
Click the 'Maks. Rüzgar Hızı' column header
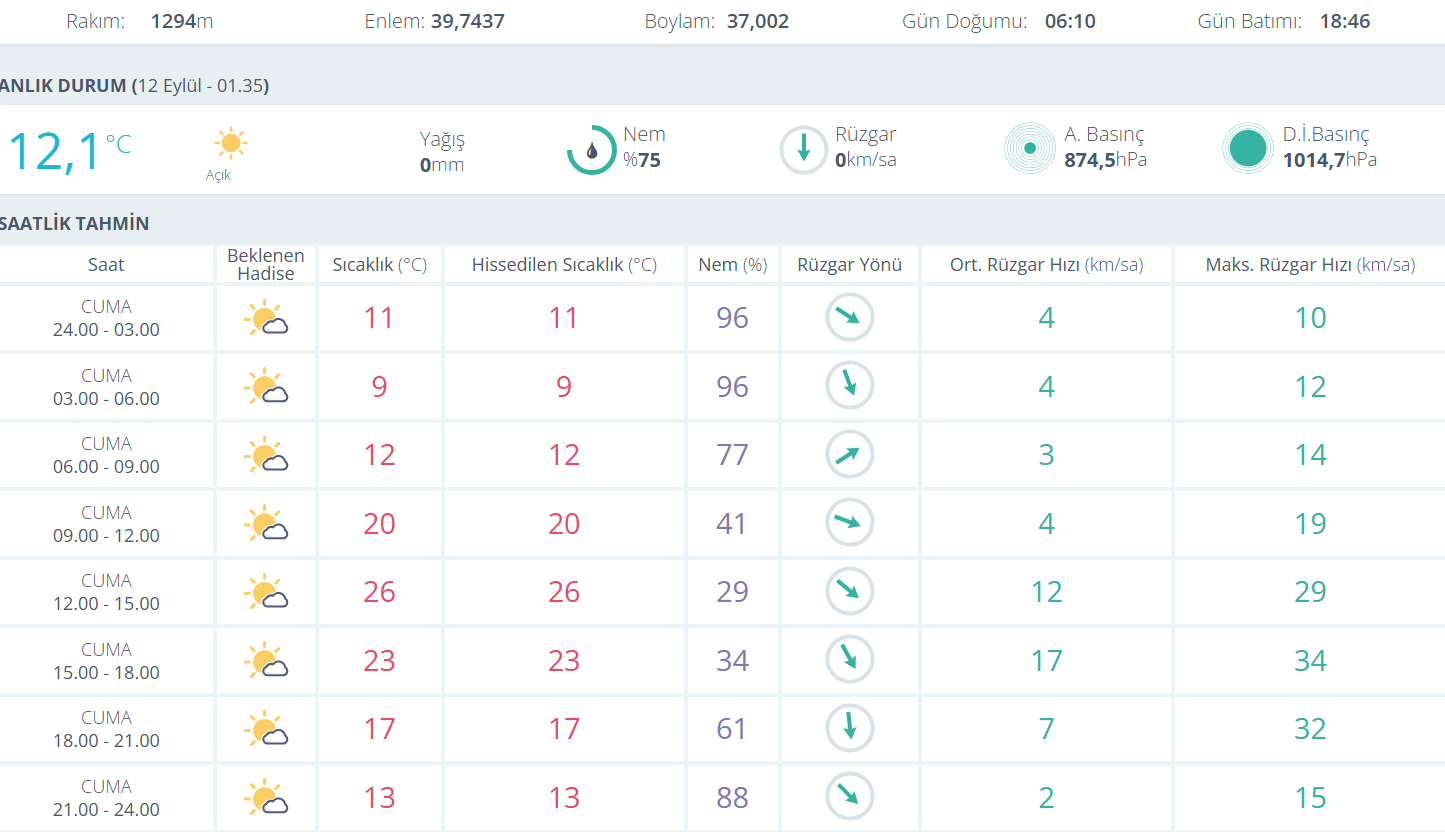pyautogui.click(x=1310, y=265)
